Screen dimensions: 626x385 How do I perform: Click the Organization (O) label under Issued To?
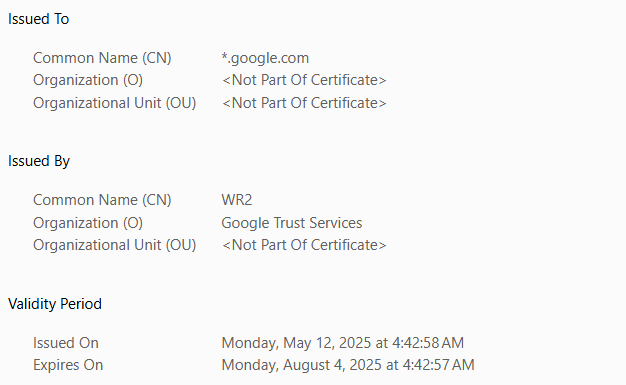88,80
